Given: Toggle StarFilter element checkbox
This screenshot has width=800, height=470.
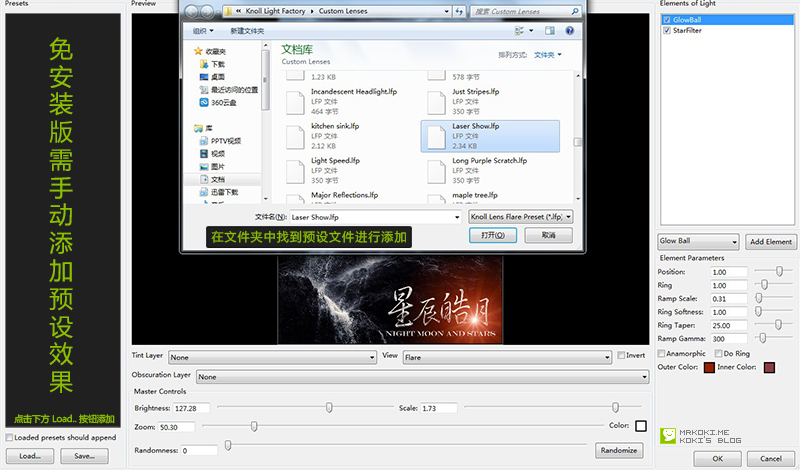Looking at the screenshot, I should pyautogui.click(x=666, y=30).
